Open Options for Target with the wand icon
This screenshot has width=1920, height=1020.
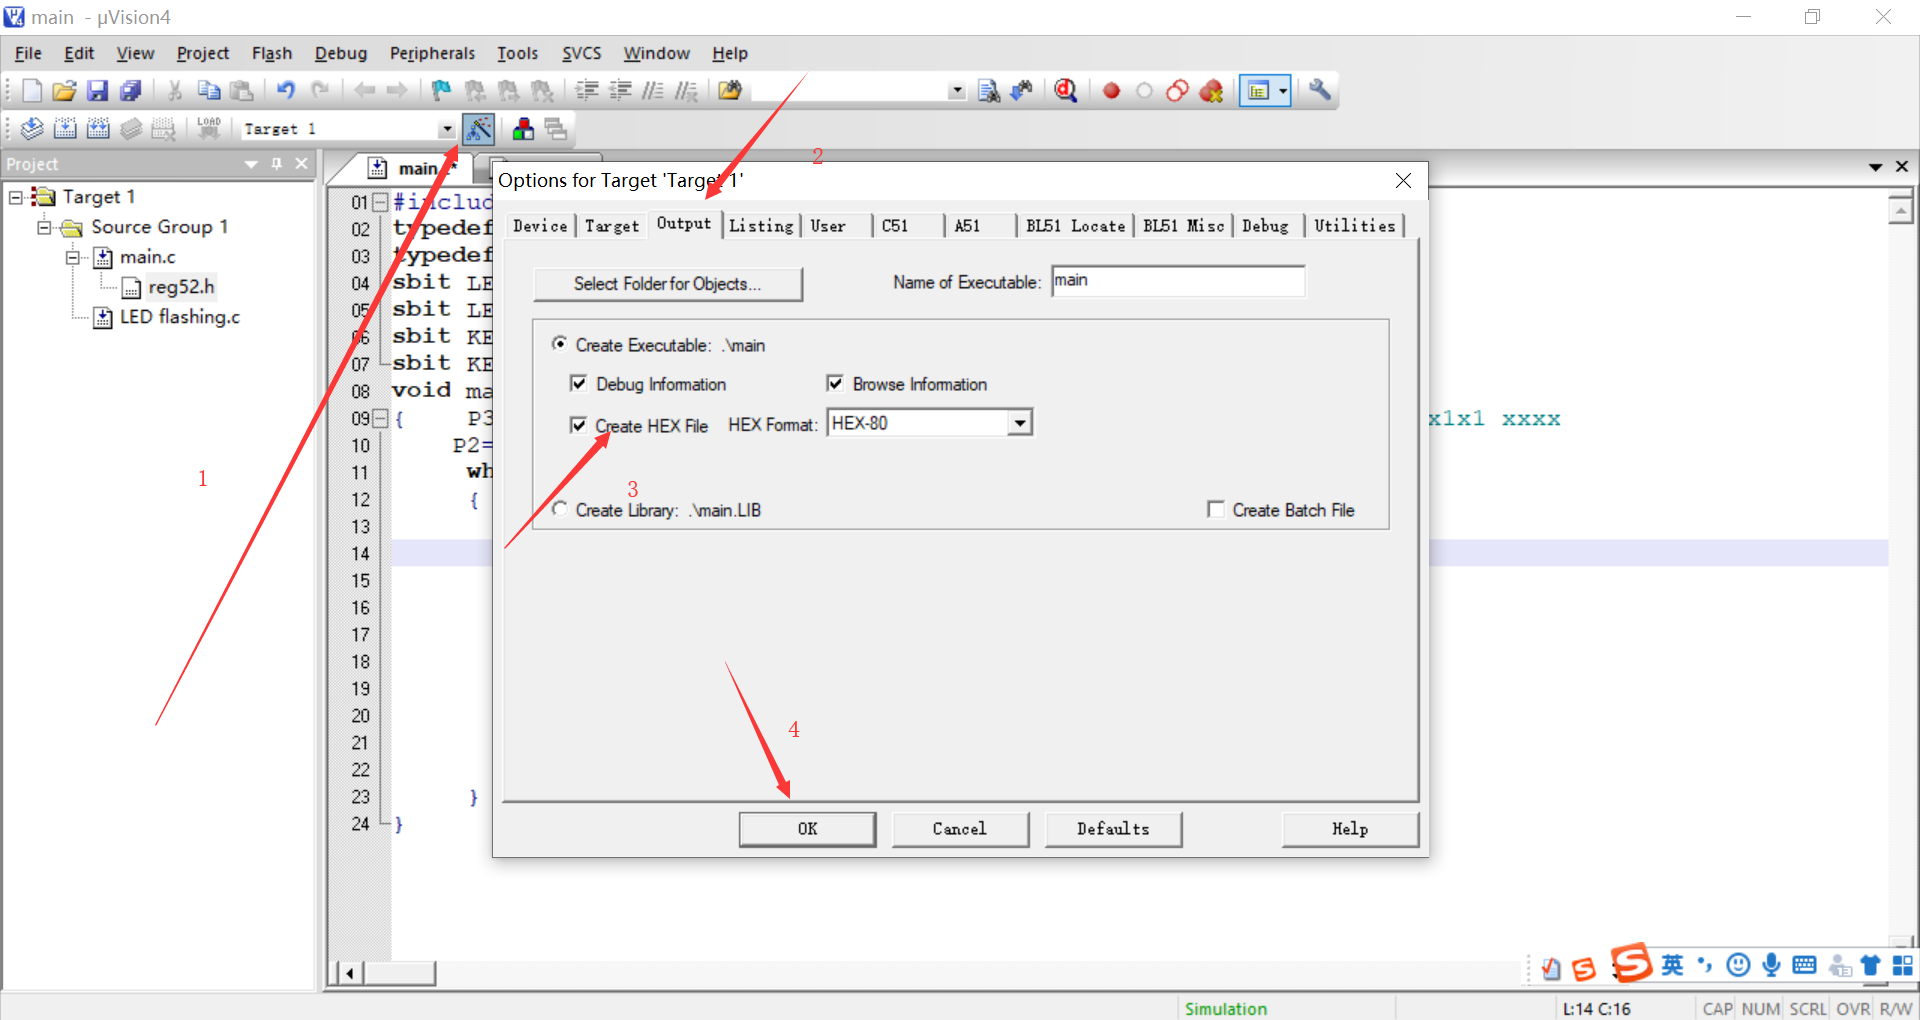[478, 129]
